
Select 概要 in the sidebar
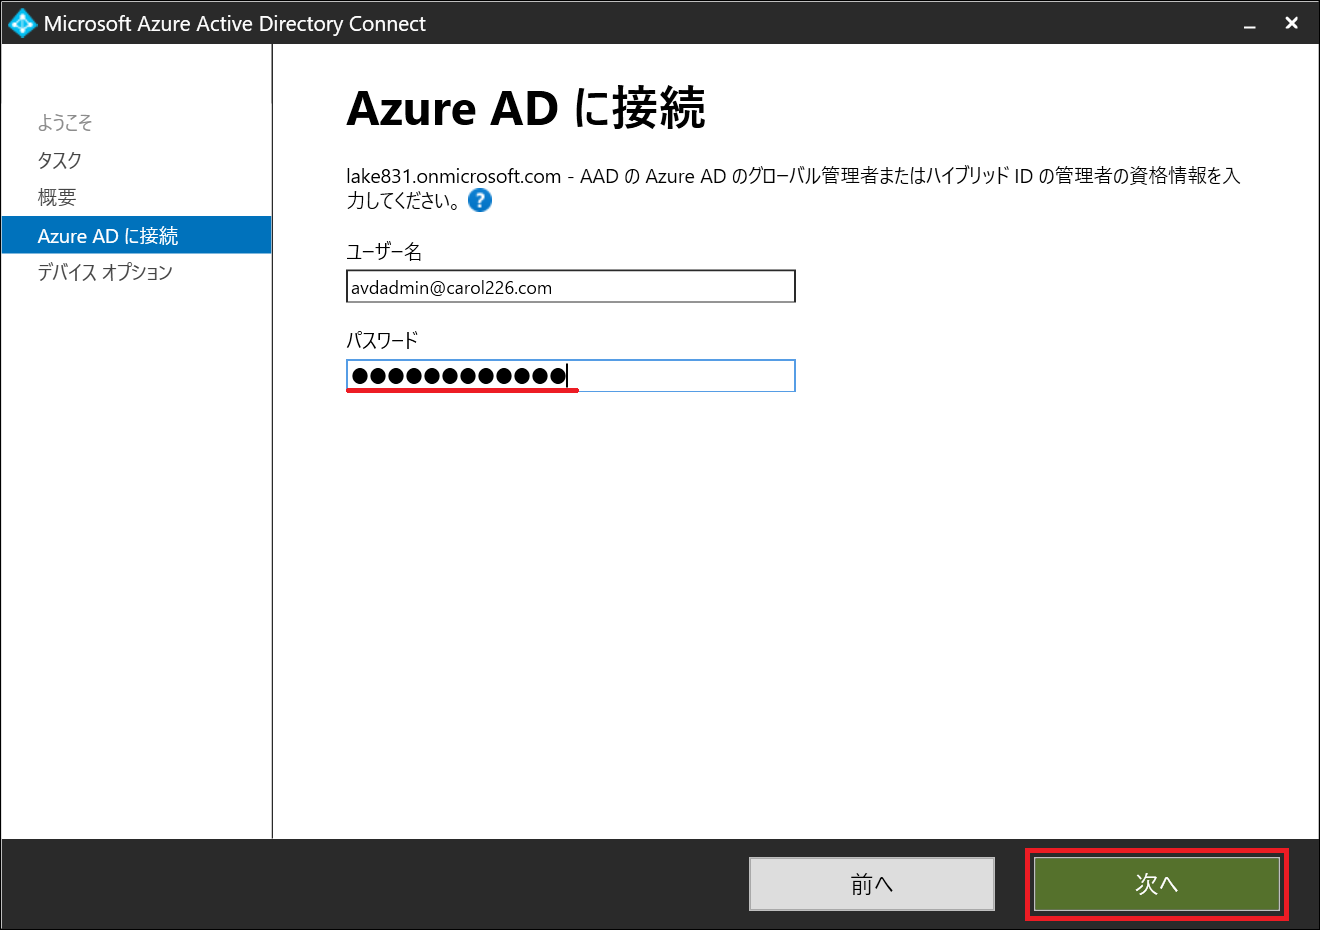pyautogui.click(x=57, y=198)
